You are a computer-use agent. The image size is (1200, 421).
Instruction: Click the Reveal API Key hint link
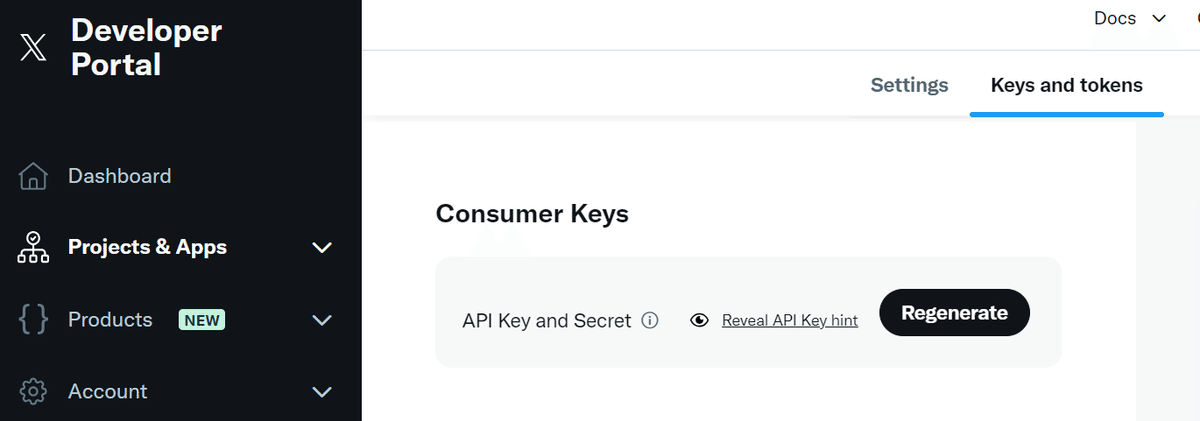[x=790, y=320]
